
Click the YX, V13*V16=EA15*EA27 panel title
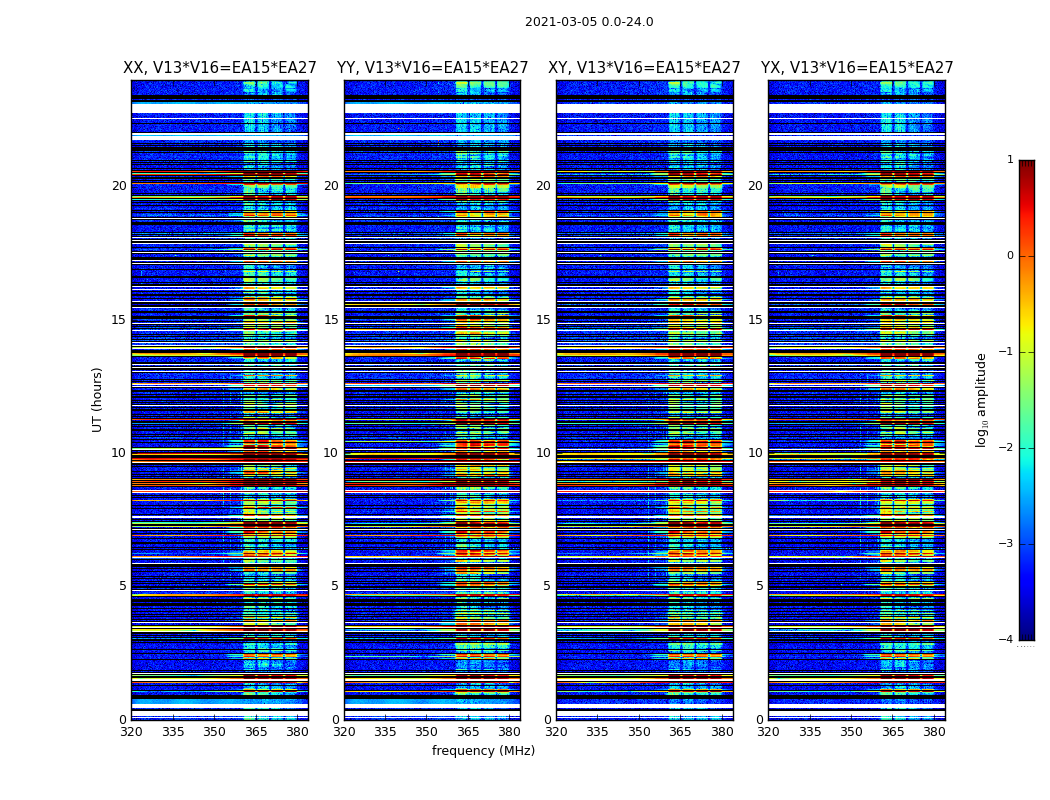(857, 68)
